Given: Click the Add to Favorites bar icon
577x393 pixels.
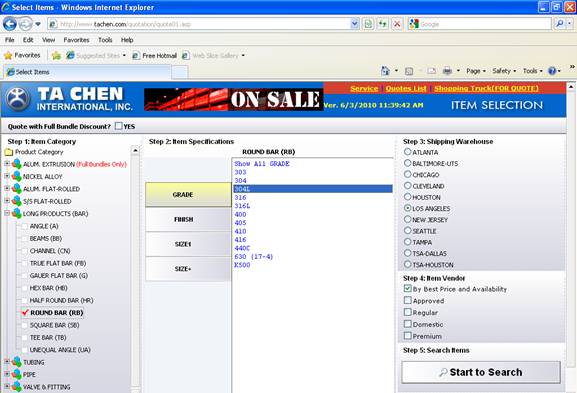Looking at the screenshot, I should click(x=56, y=56).
